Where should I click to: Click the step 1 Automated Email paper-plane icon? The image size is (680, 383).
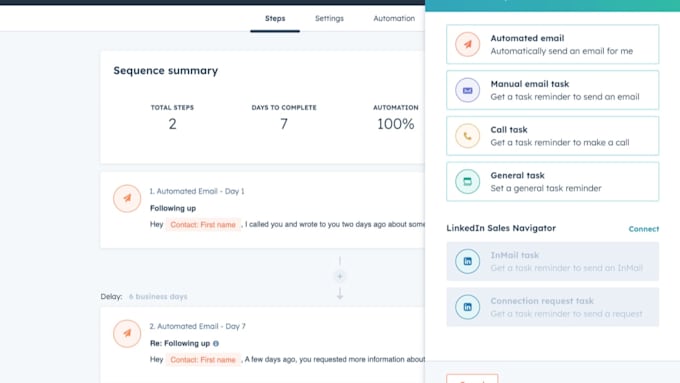click(x=127, y=198)
